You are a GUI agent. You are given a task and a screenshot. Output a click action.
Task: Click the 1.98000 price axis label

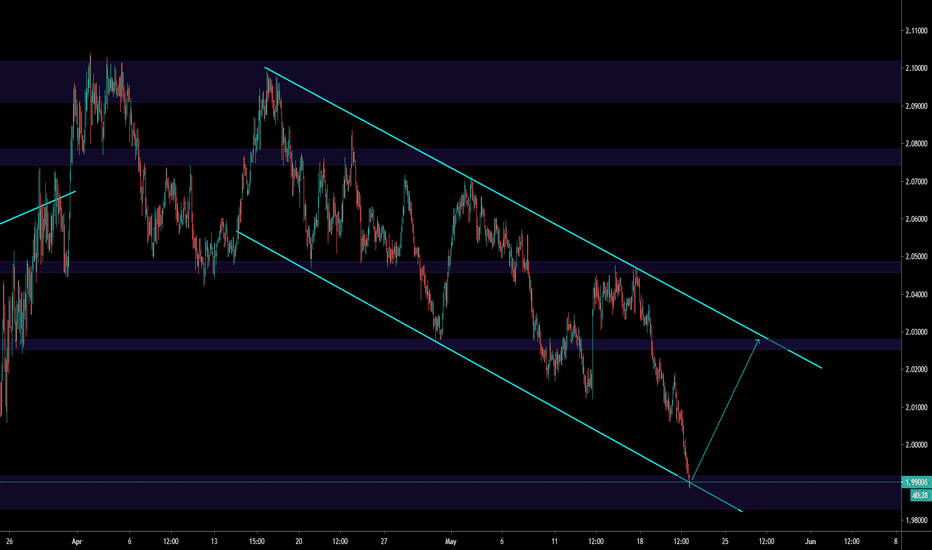click(x=916, y=520)
